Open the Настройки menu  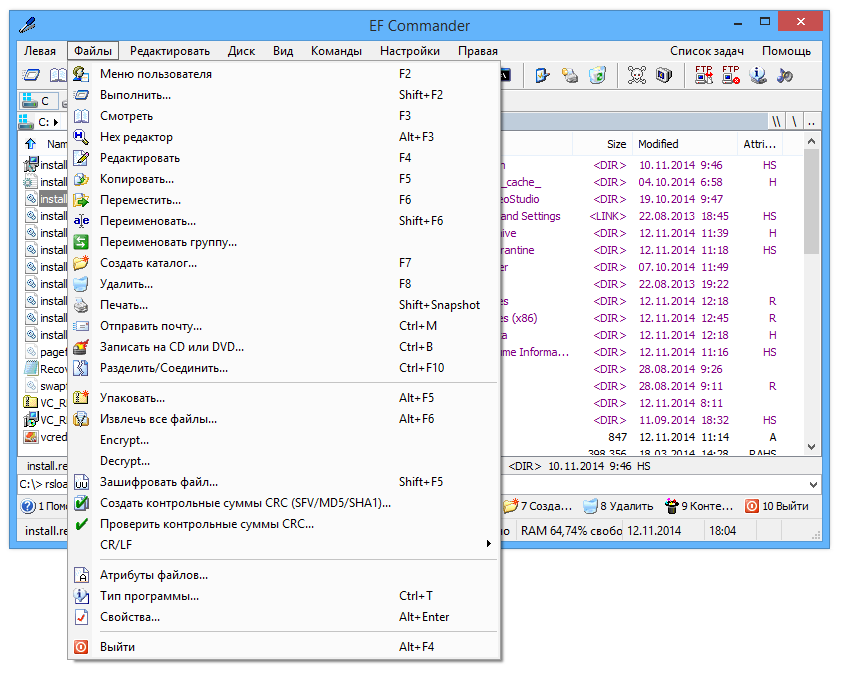tap(410, 51)
